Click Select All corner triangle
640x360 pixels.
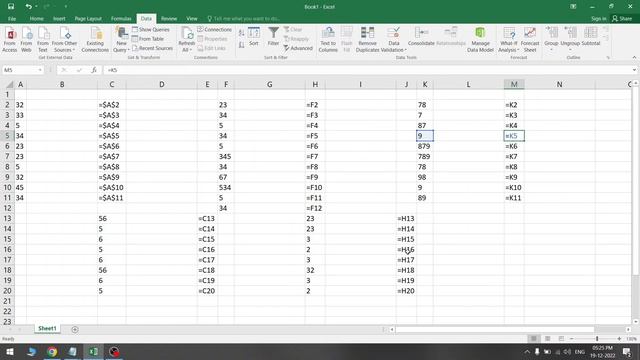9,84
